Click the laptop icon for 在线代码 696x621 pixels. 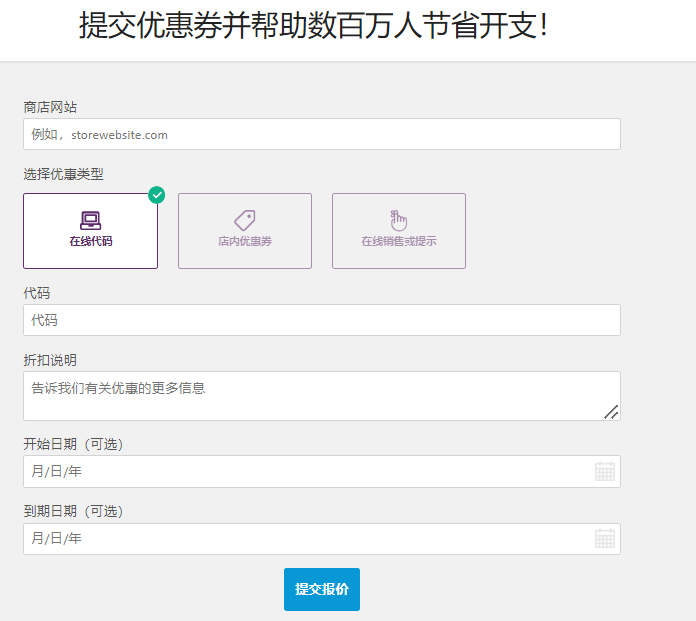pyautogui.click(x=91, y=220)
